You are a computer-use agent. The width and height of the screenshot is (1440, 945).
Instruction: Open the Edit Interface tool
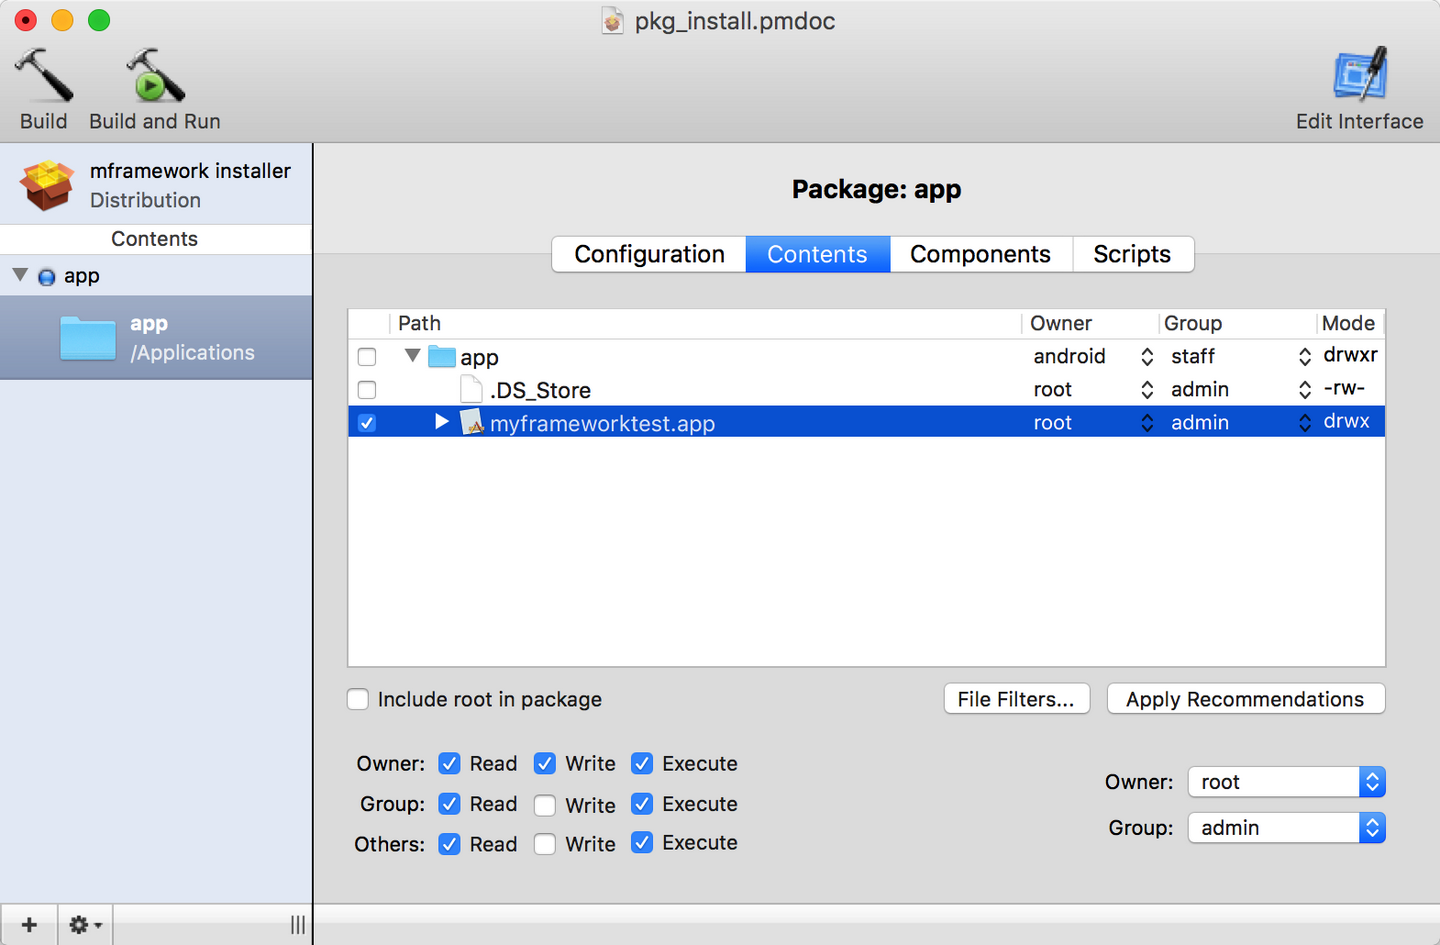(x=1359, y=76)
